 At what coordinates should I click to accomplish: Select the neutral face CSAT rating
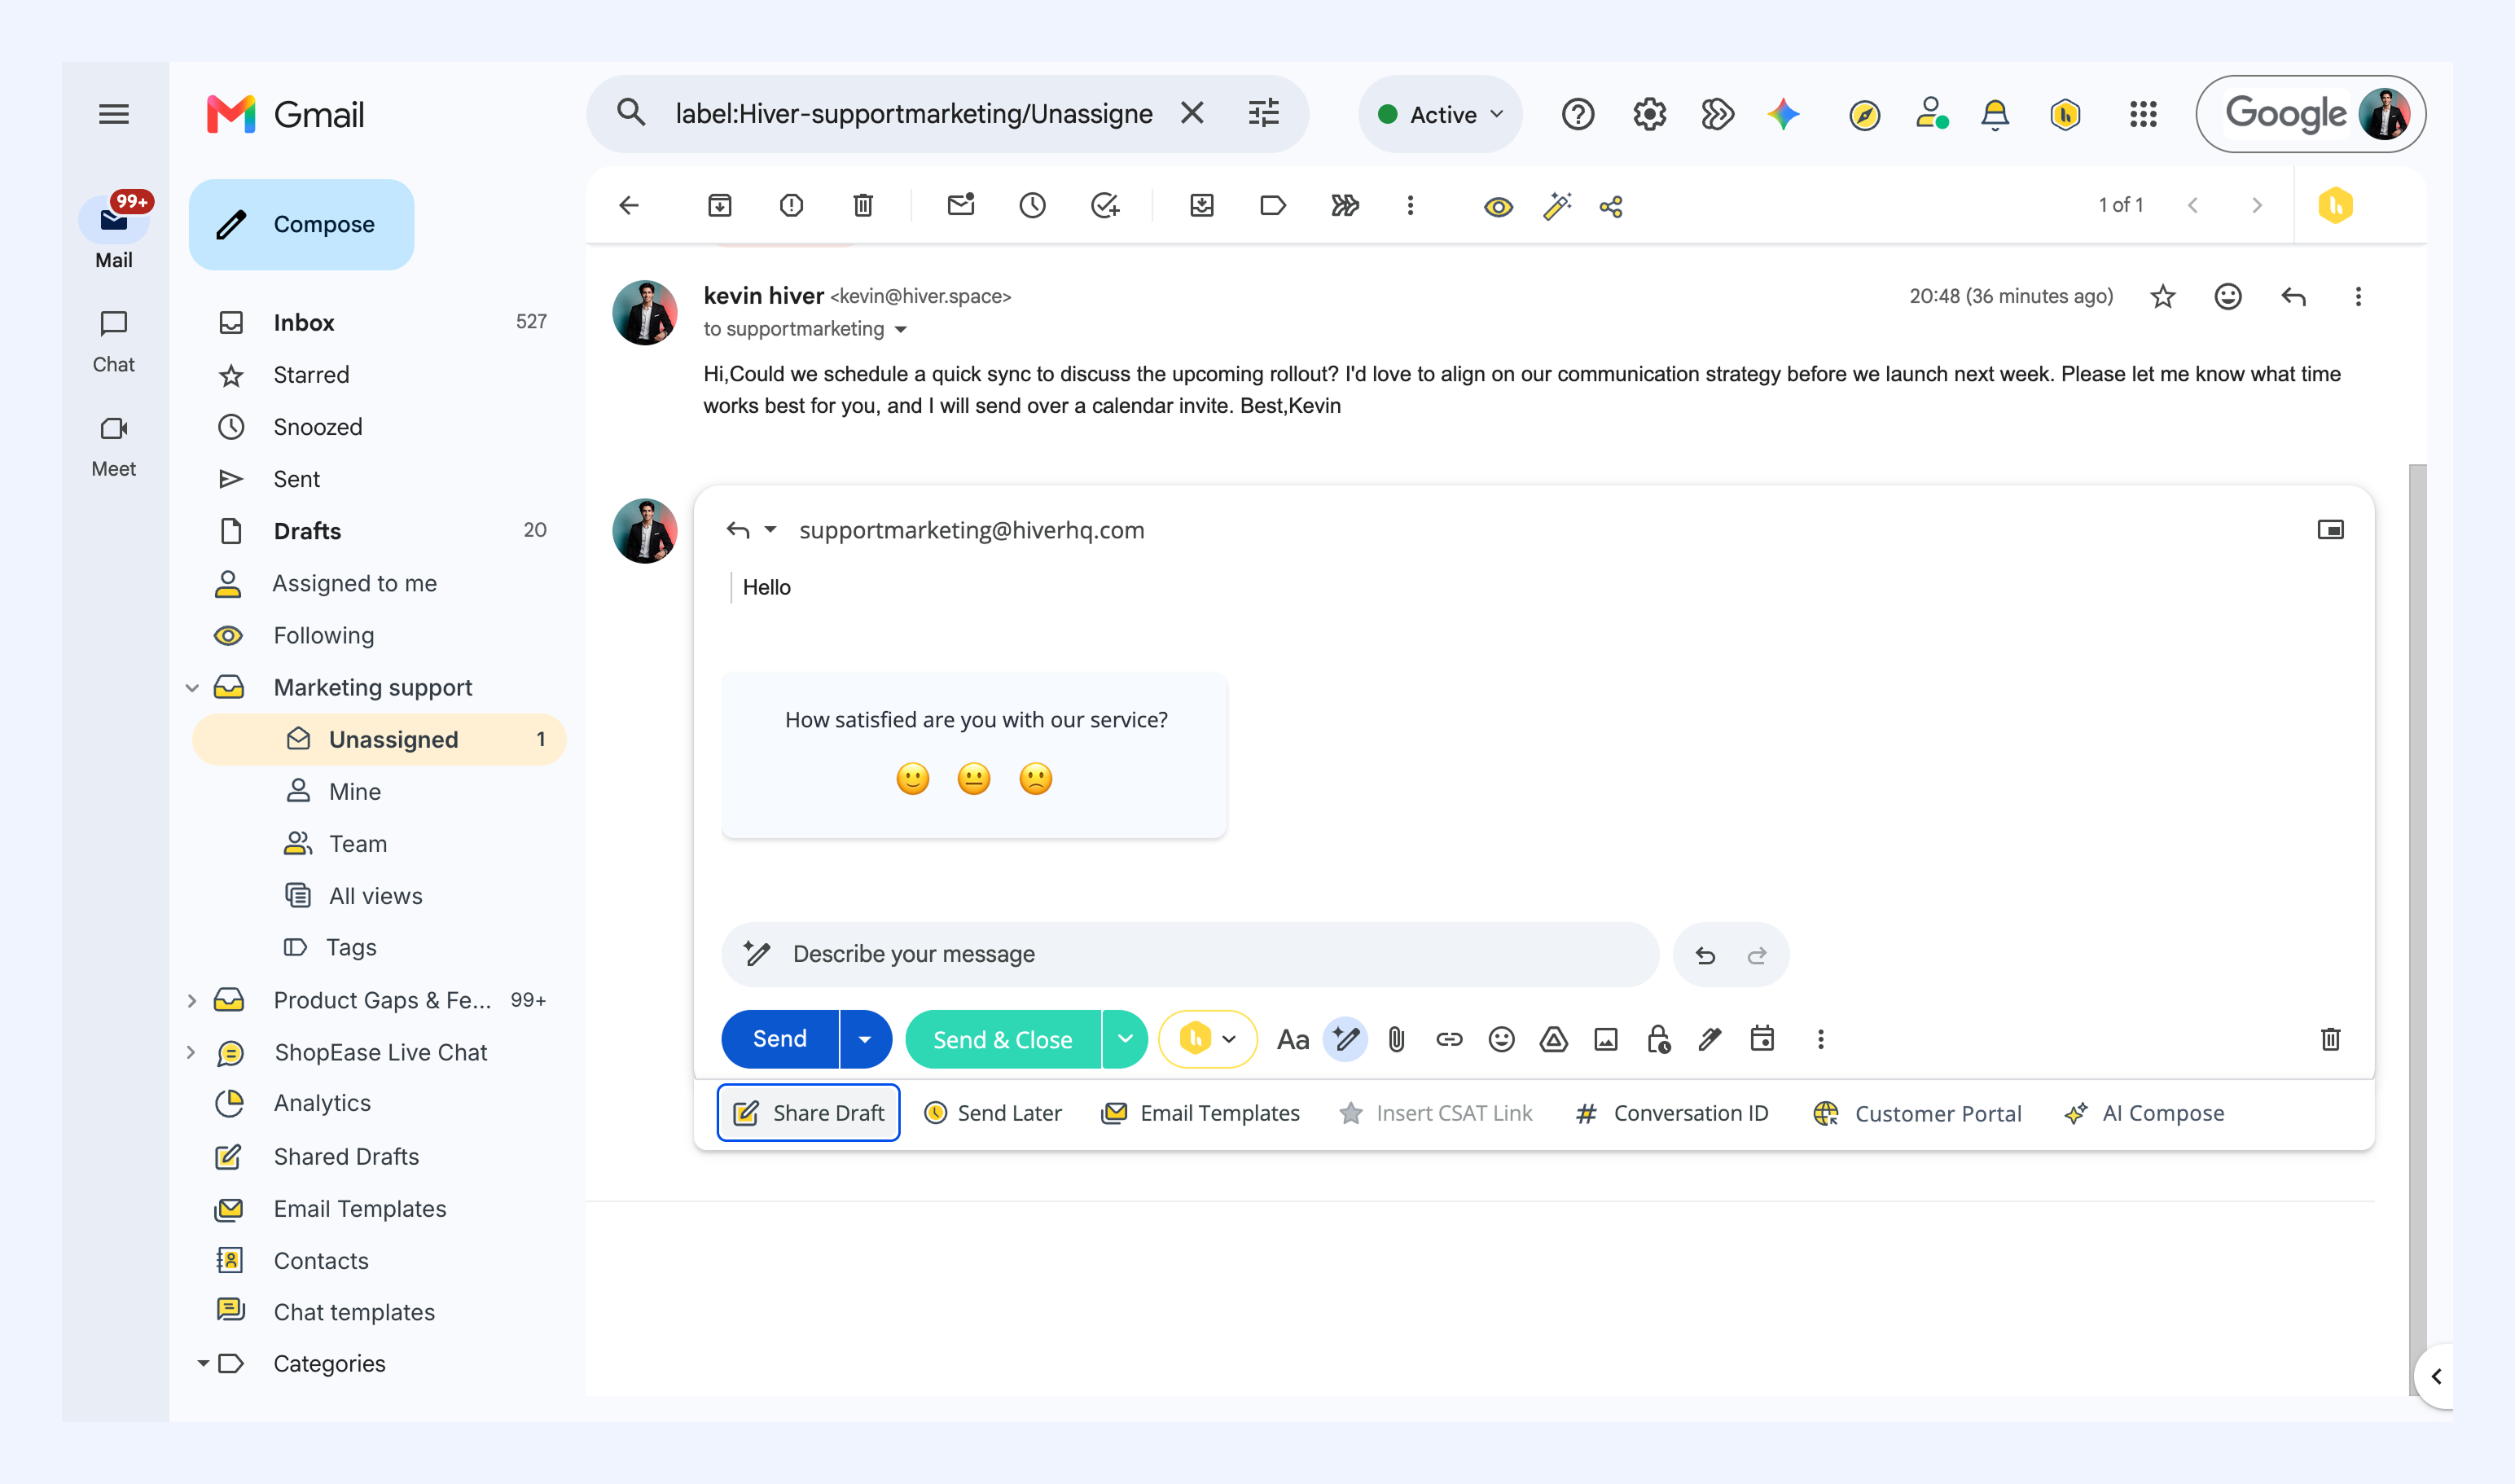[974, 778]
